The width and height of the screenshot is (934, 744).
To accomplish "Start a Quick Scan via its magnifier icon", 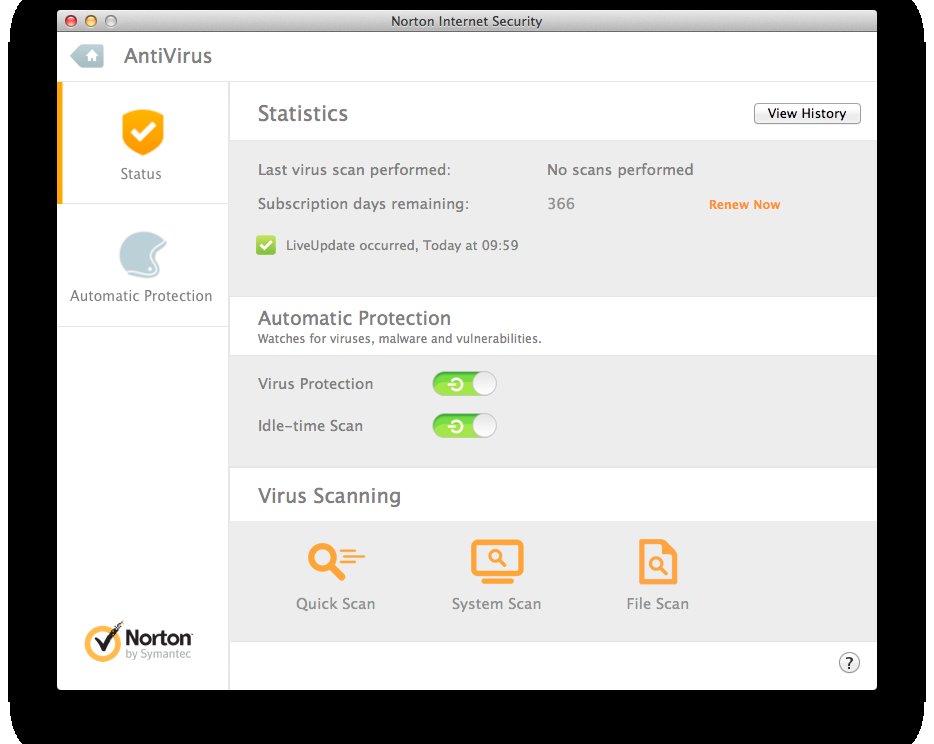I will click(x=336, y=561).
